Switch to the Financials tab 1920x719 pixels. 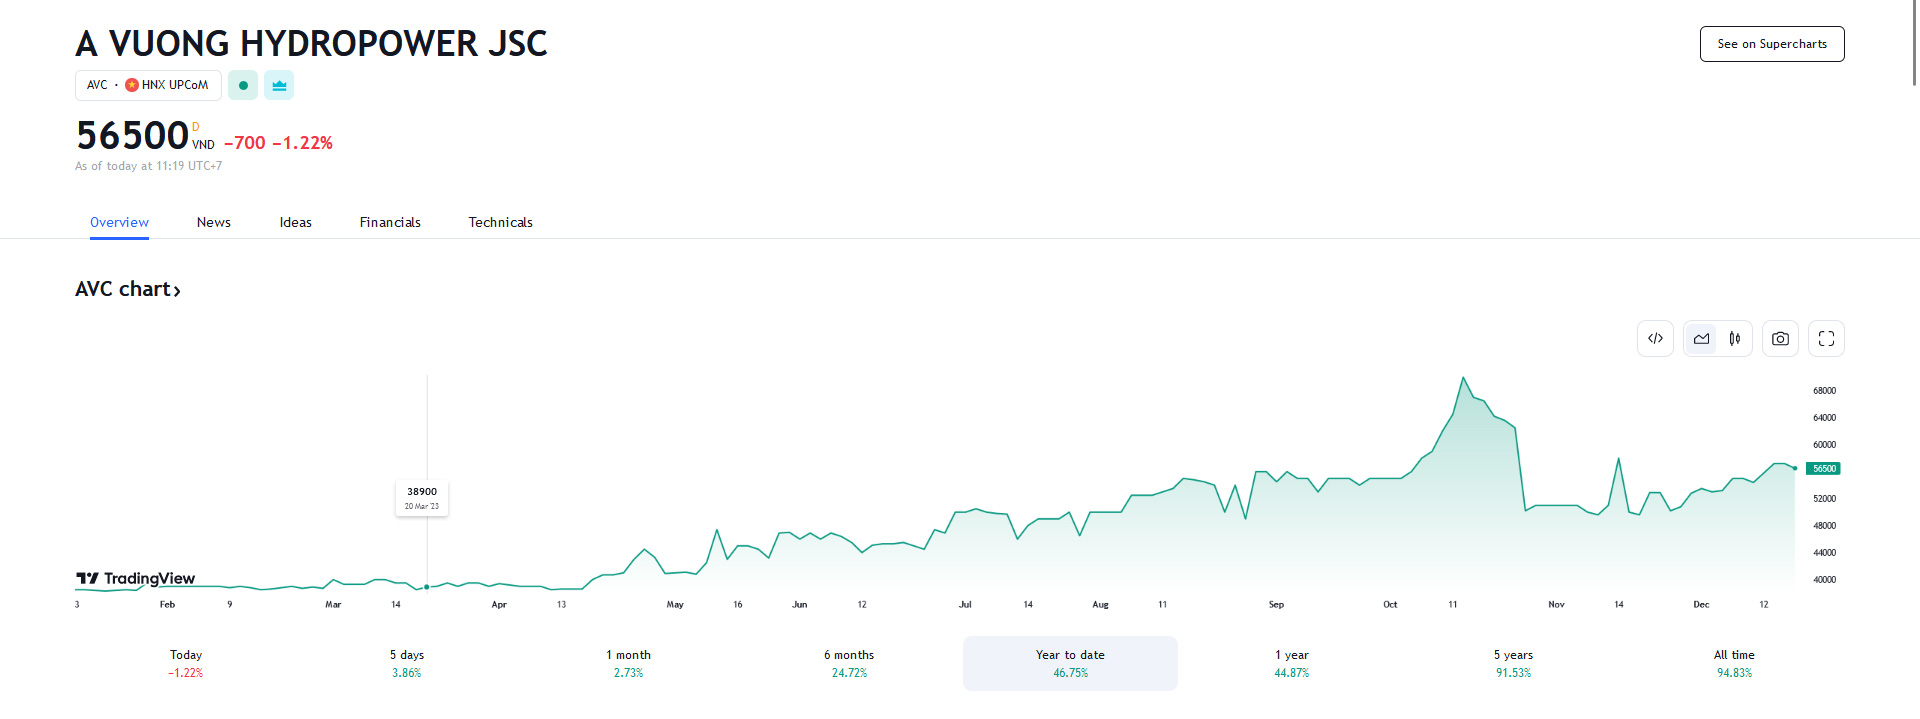(390, 222)
